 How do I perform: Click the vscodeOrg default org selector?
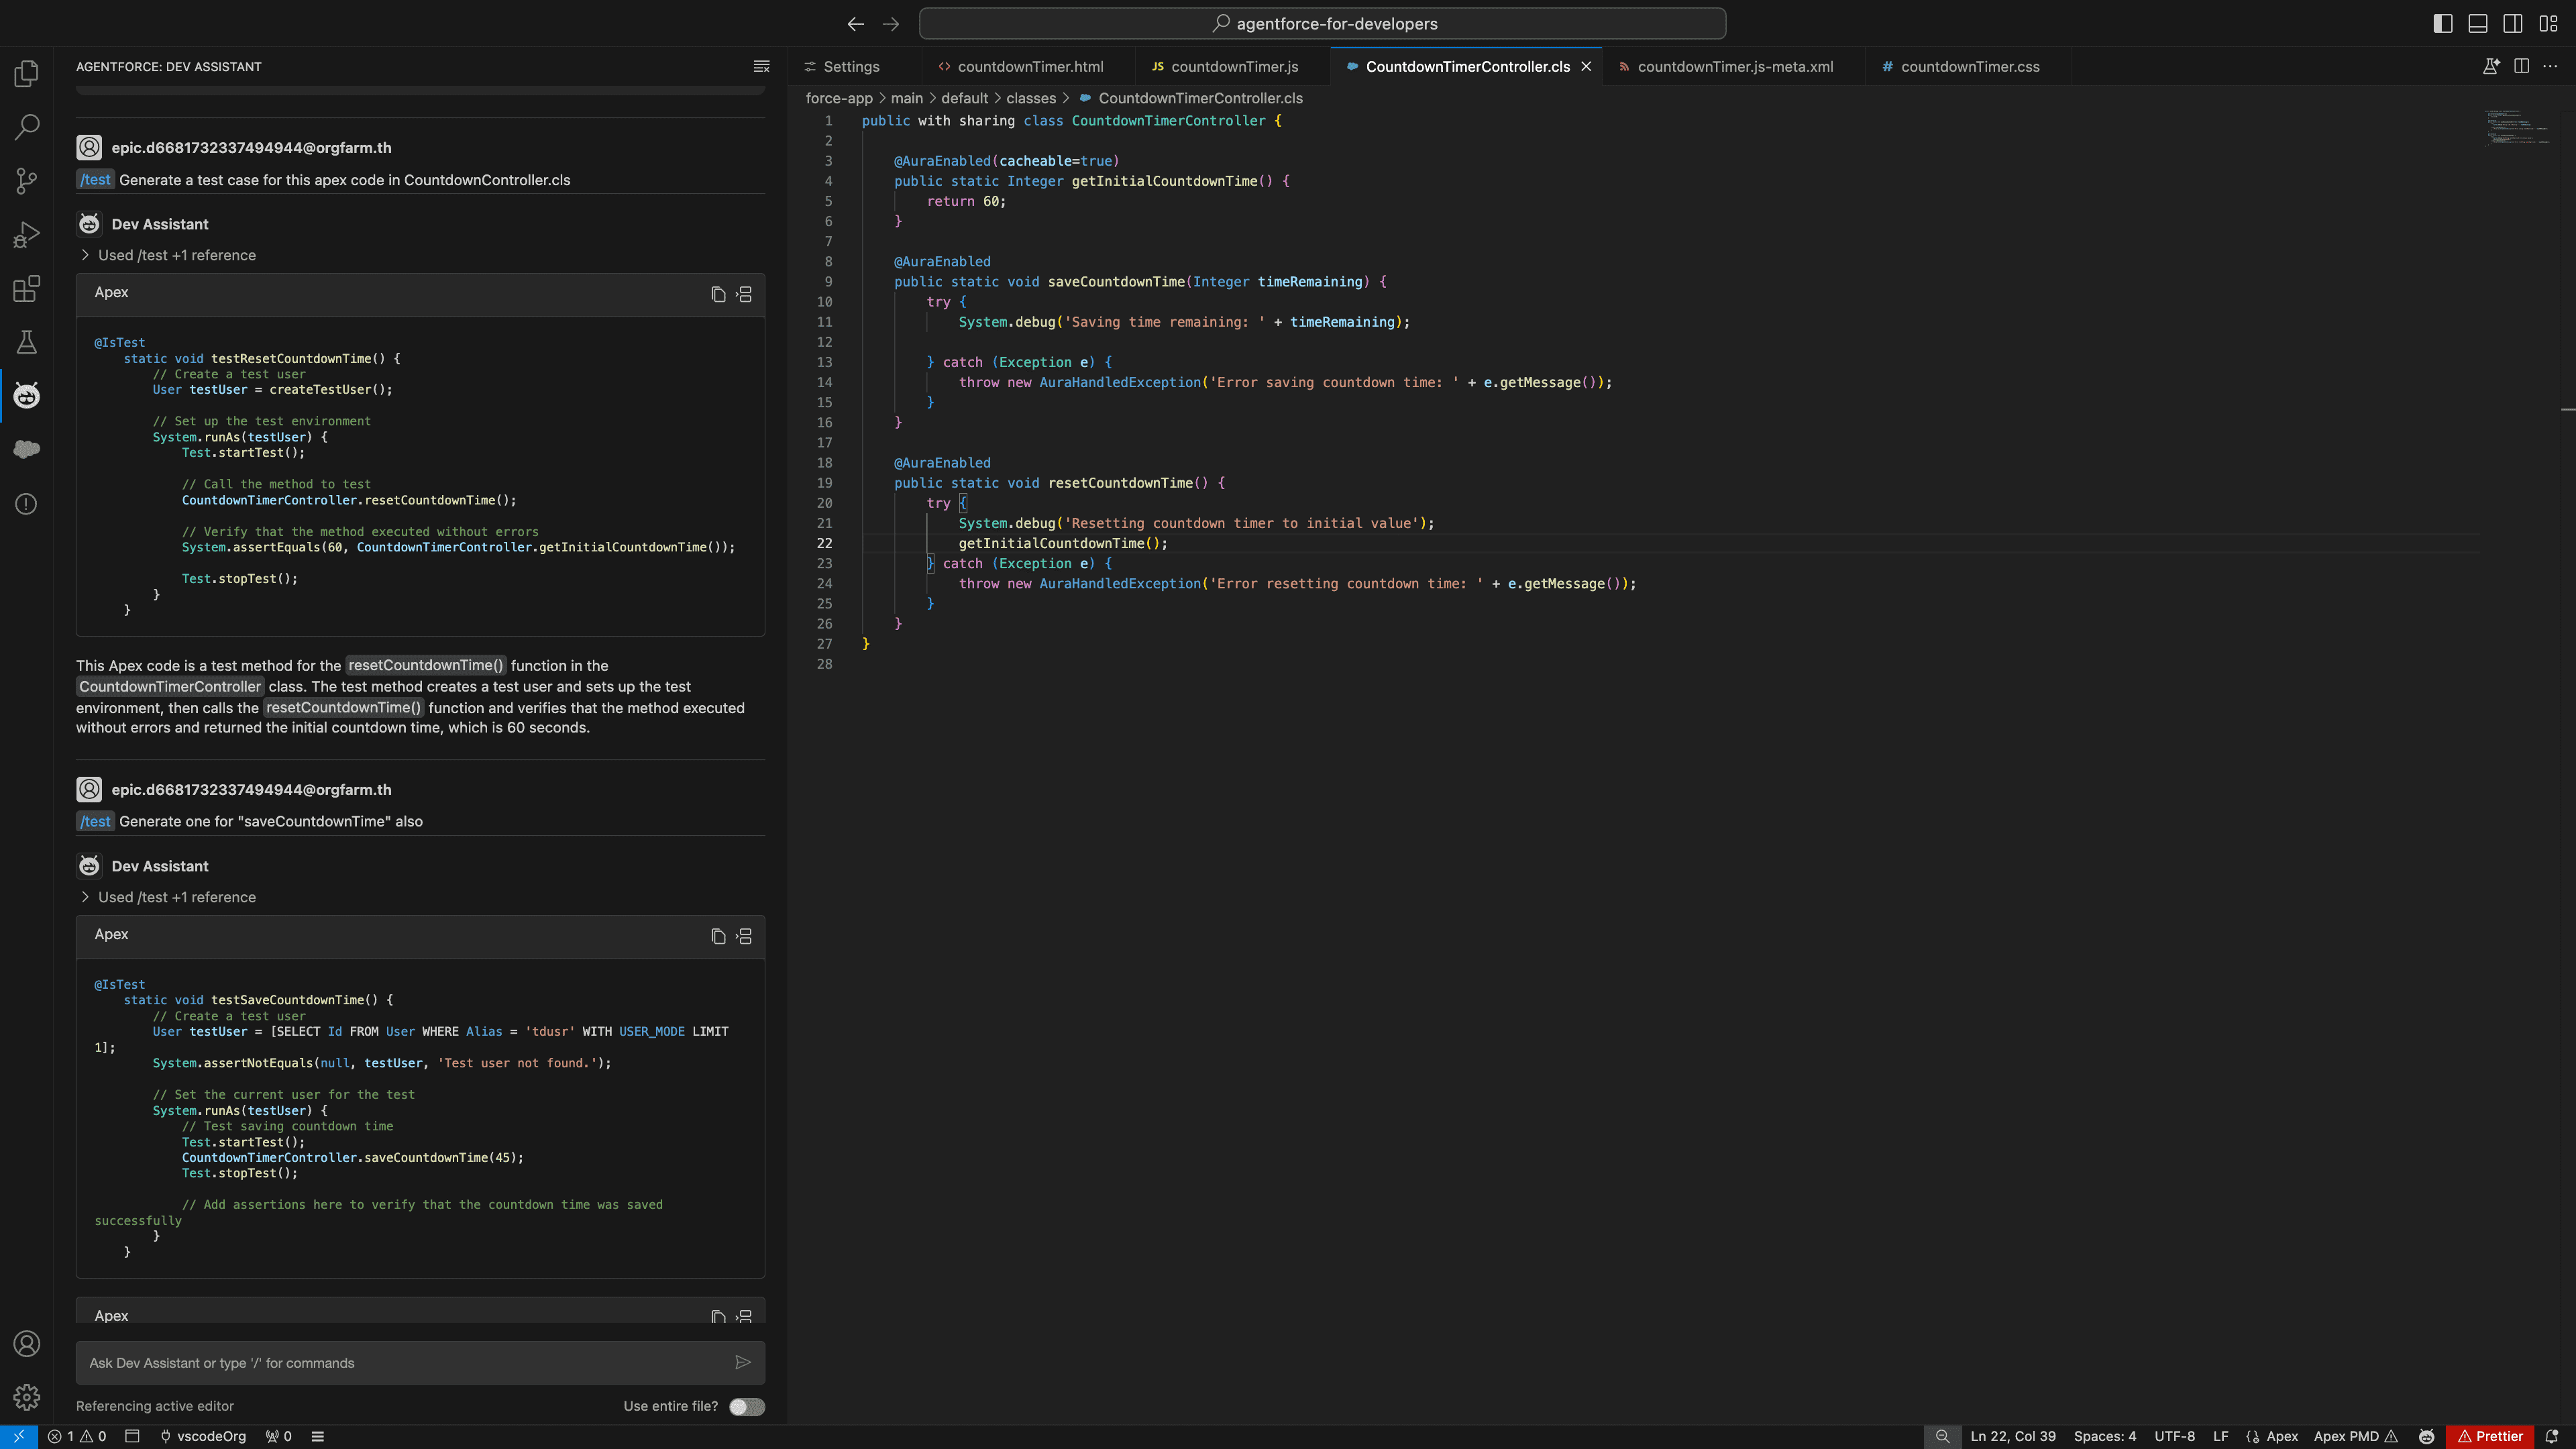203,1436
